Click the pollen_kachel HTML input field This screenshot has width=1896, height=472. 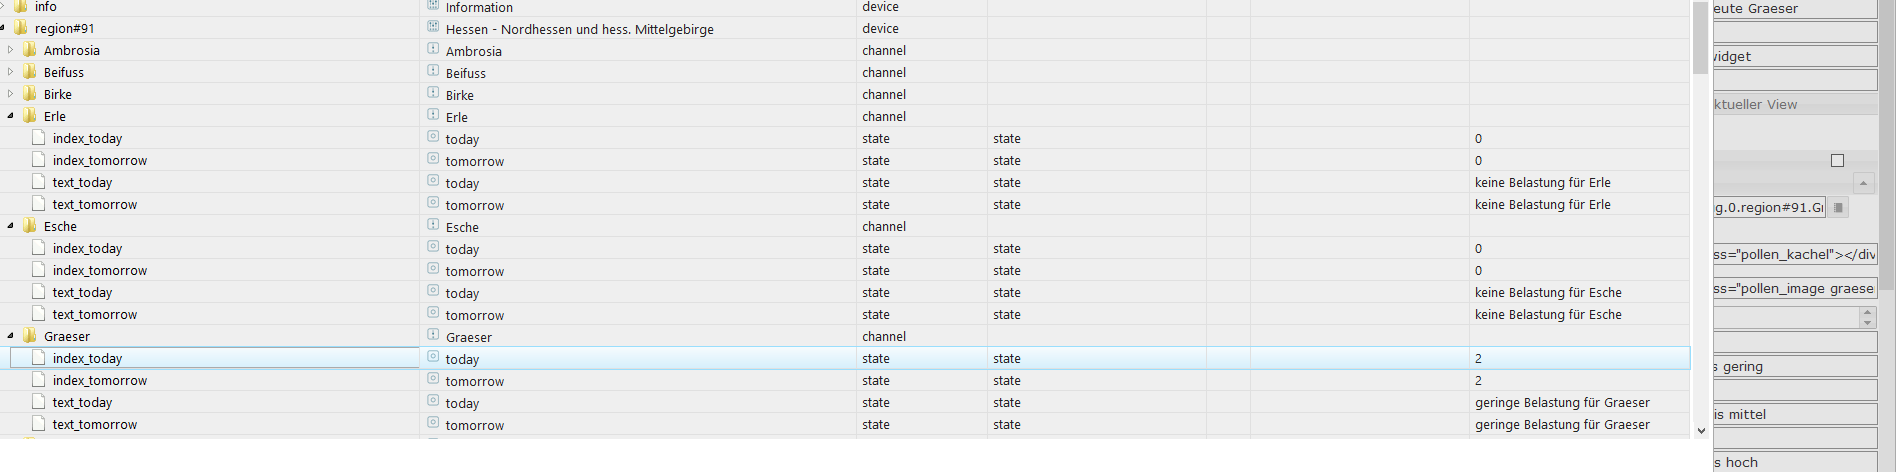[x=1795, y=254]
